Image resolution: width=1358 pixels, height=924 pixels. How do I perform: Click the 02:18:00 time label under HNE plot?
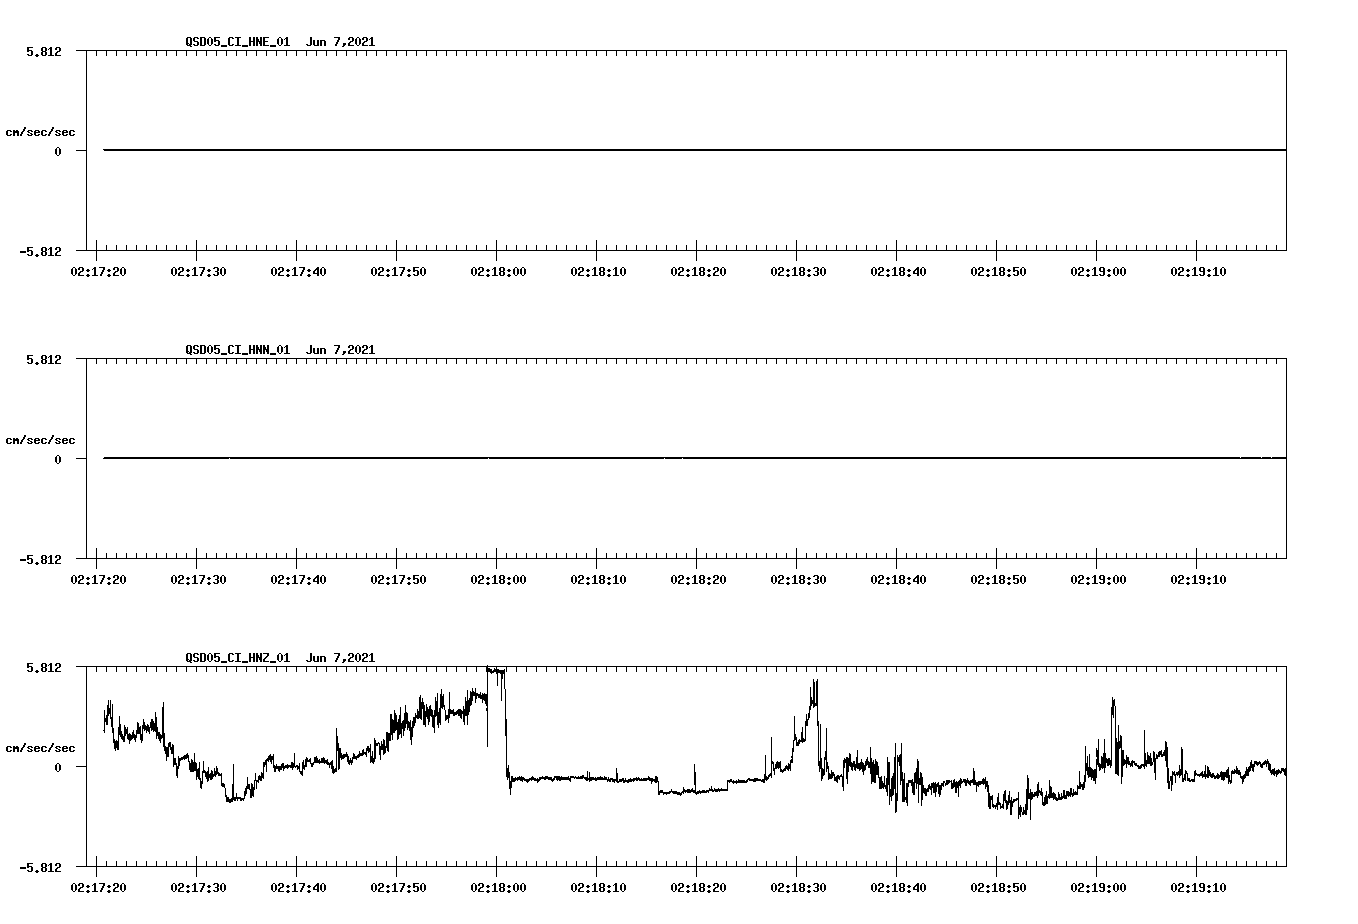498,272
